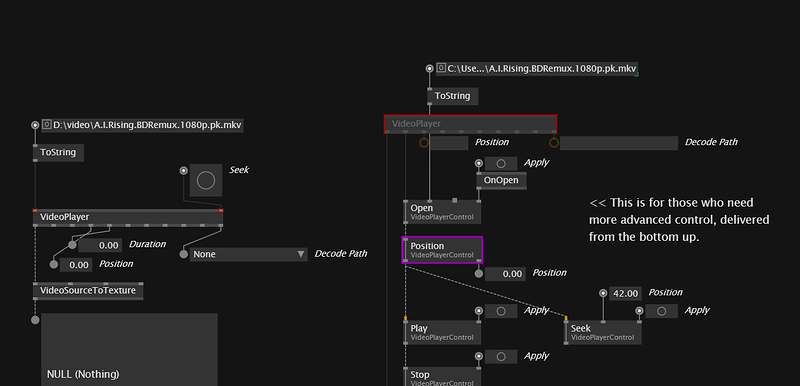Trigger the Apply bang above Stop node
Image resolution: width=800 pixels, height=386 pixels.
[x=501, y=356]
